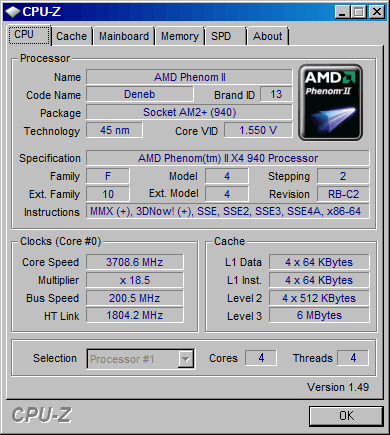This screenshot has width=390, height=435.
Task: Select the Technology value 45 nm
Action: (114, 130)
